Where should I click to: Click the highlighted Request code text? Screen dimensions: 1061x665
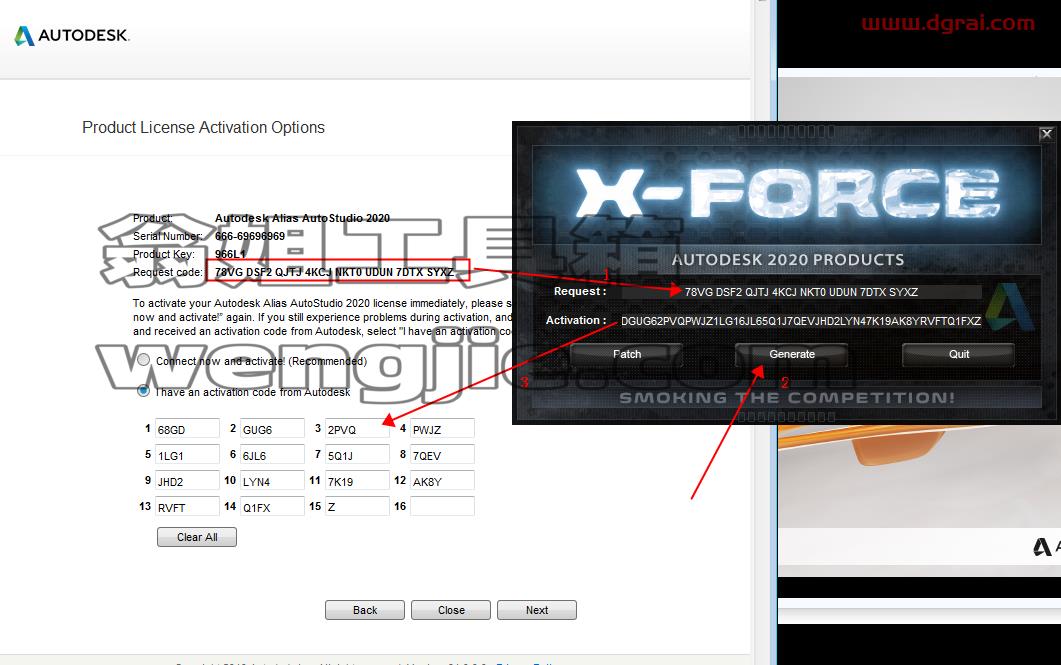pyautogui.click(x=334, y=272)
